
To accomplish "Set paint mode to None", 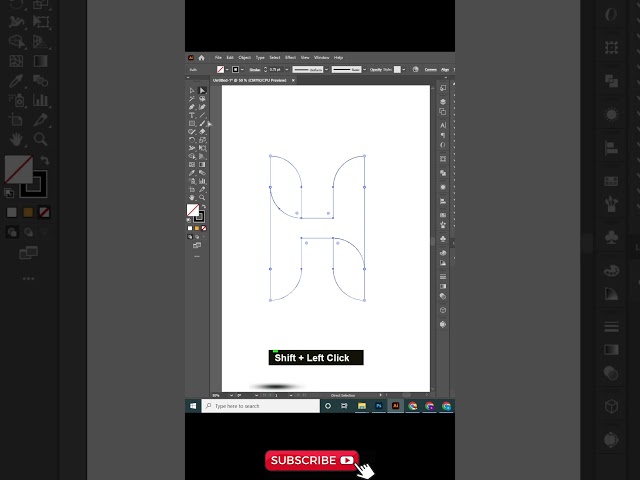I will pos(204,228).
